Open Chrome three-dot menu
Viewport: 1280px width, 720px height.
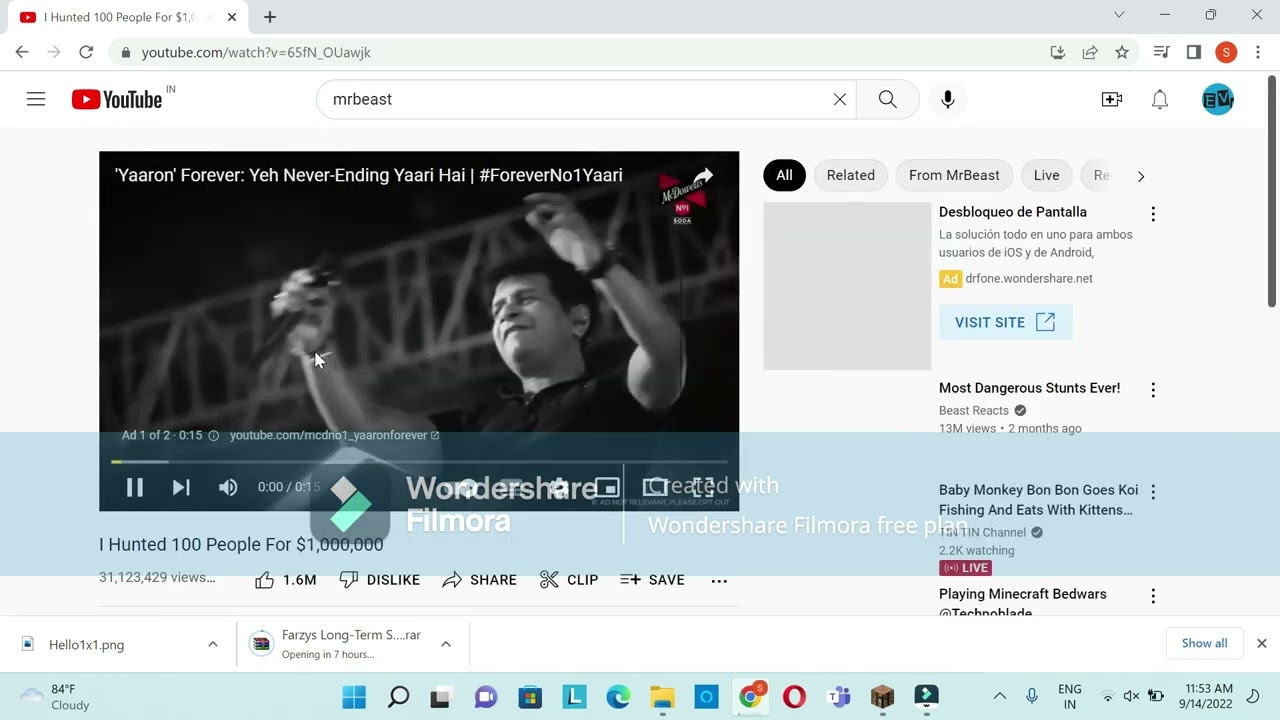(1259, 52)
